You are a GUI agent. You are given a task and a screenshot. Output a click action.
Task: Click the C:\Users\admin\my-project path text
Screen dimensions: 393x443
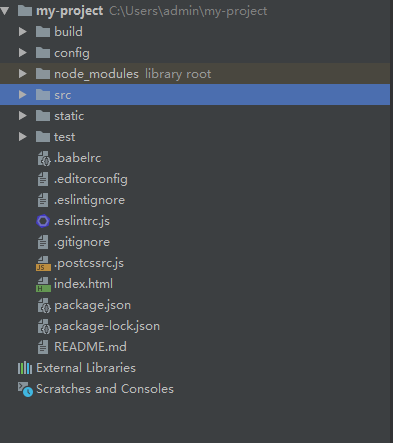click(188, 11)
